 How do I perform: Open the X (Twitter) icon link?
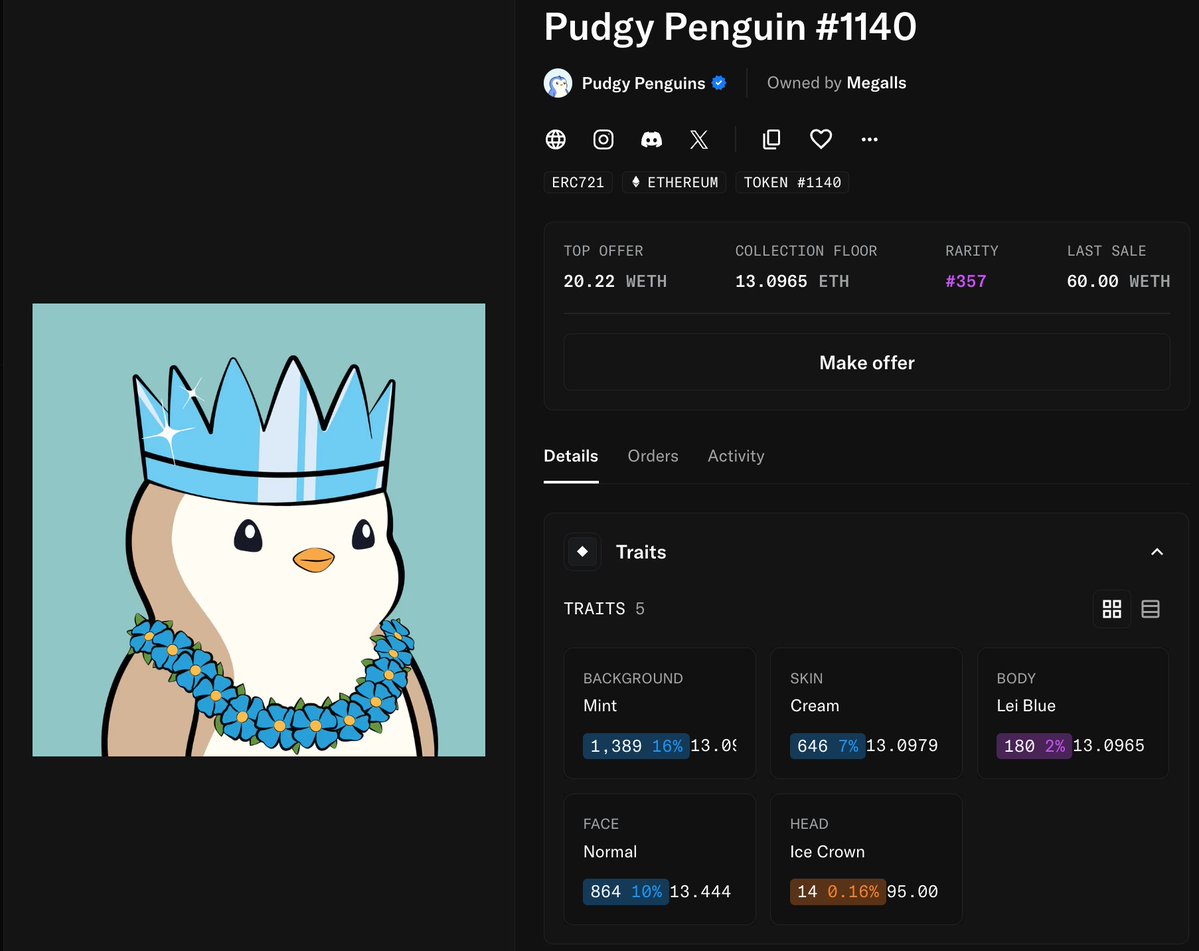[x=699, y=139]
